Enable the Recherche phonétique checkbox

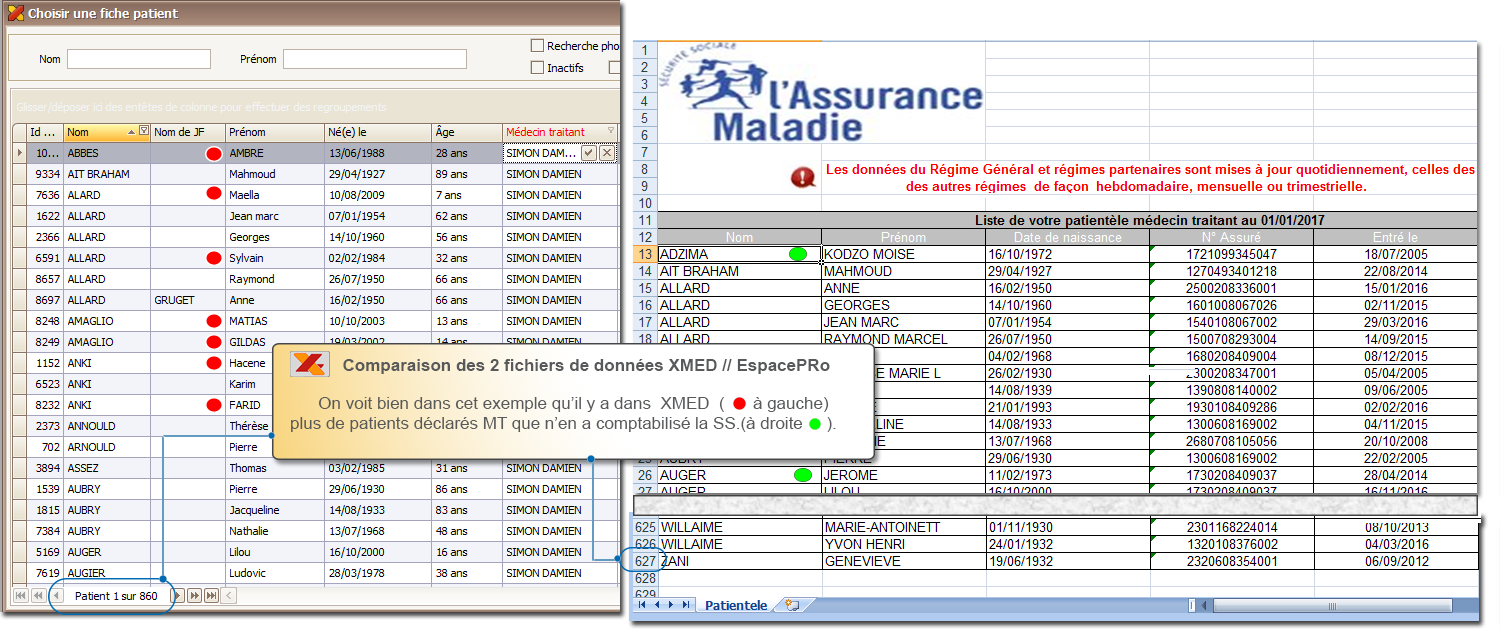point(537,46)
